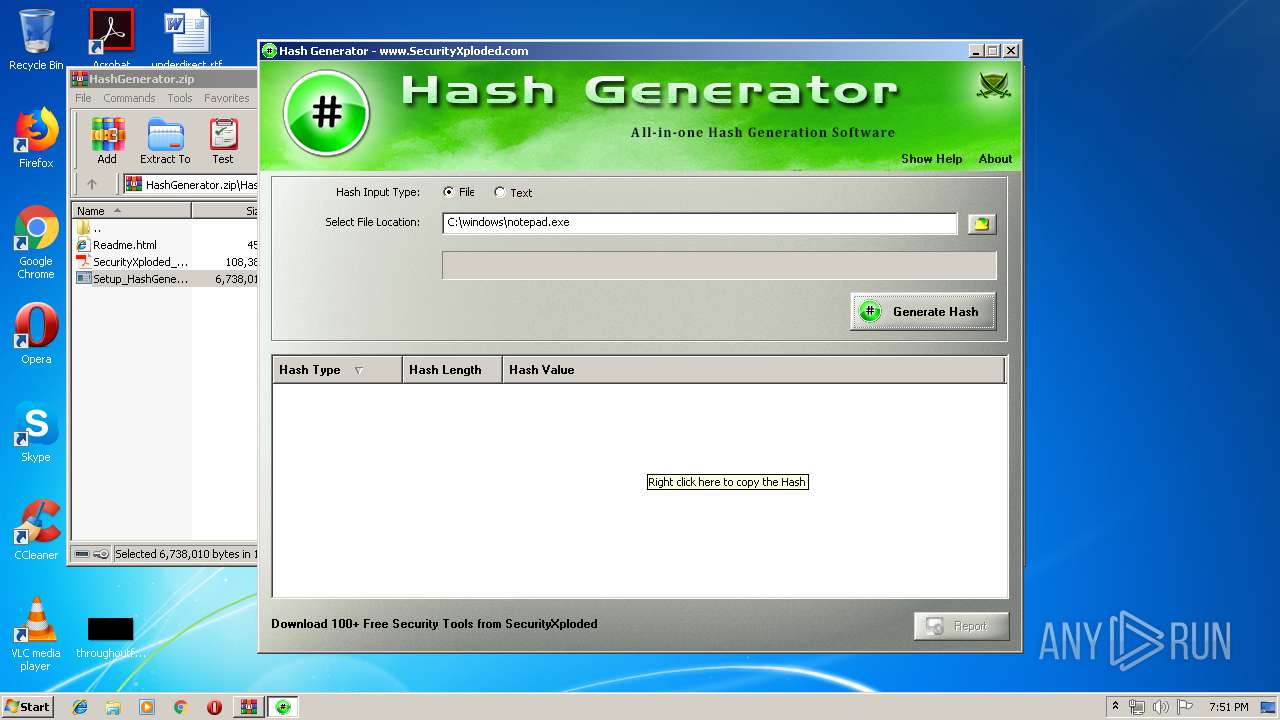Click the volume tray icon
Viewport: 1280px width, 720px height.
point(1161,707)
